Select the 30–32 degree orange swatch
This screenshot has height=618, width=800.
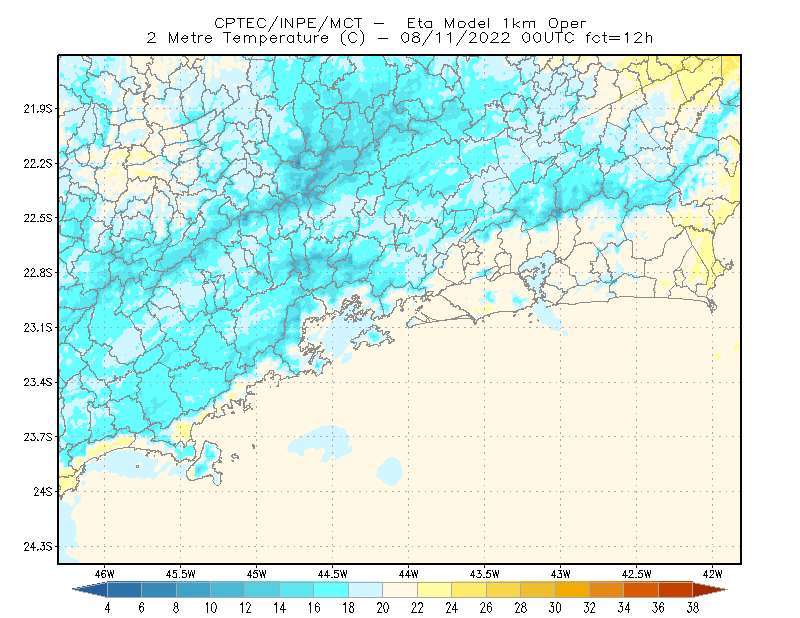click(x=572, y=590)
